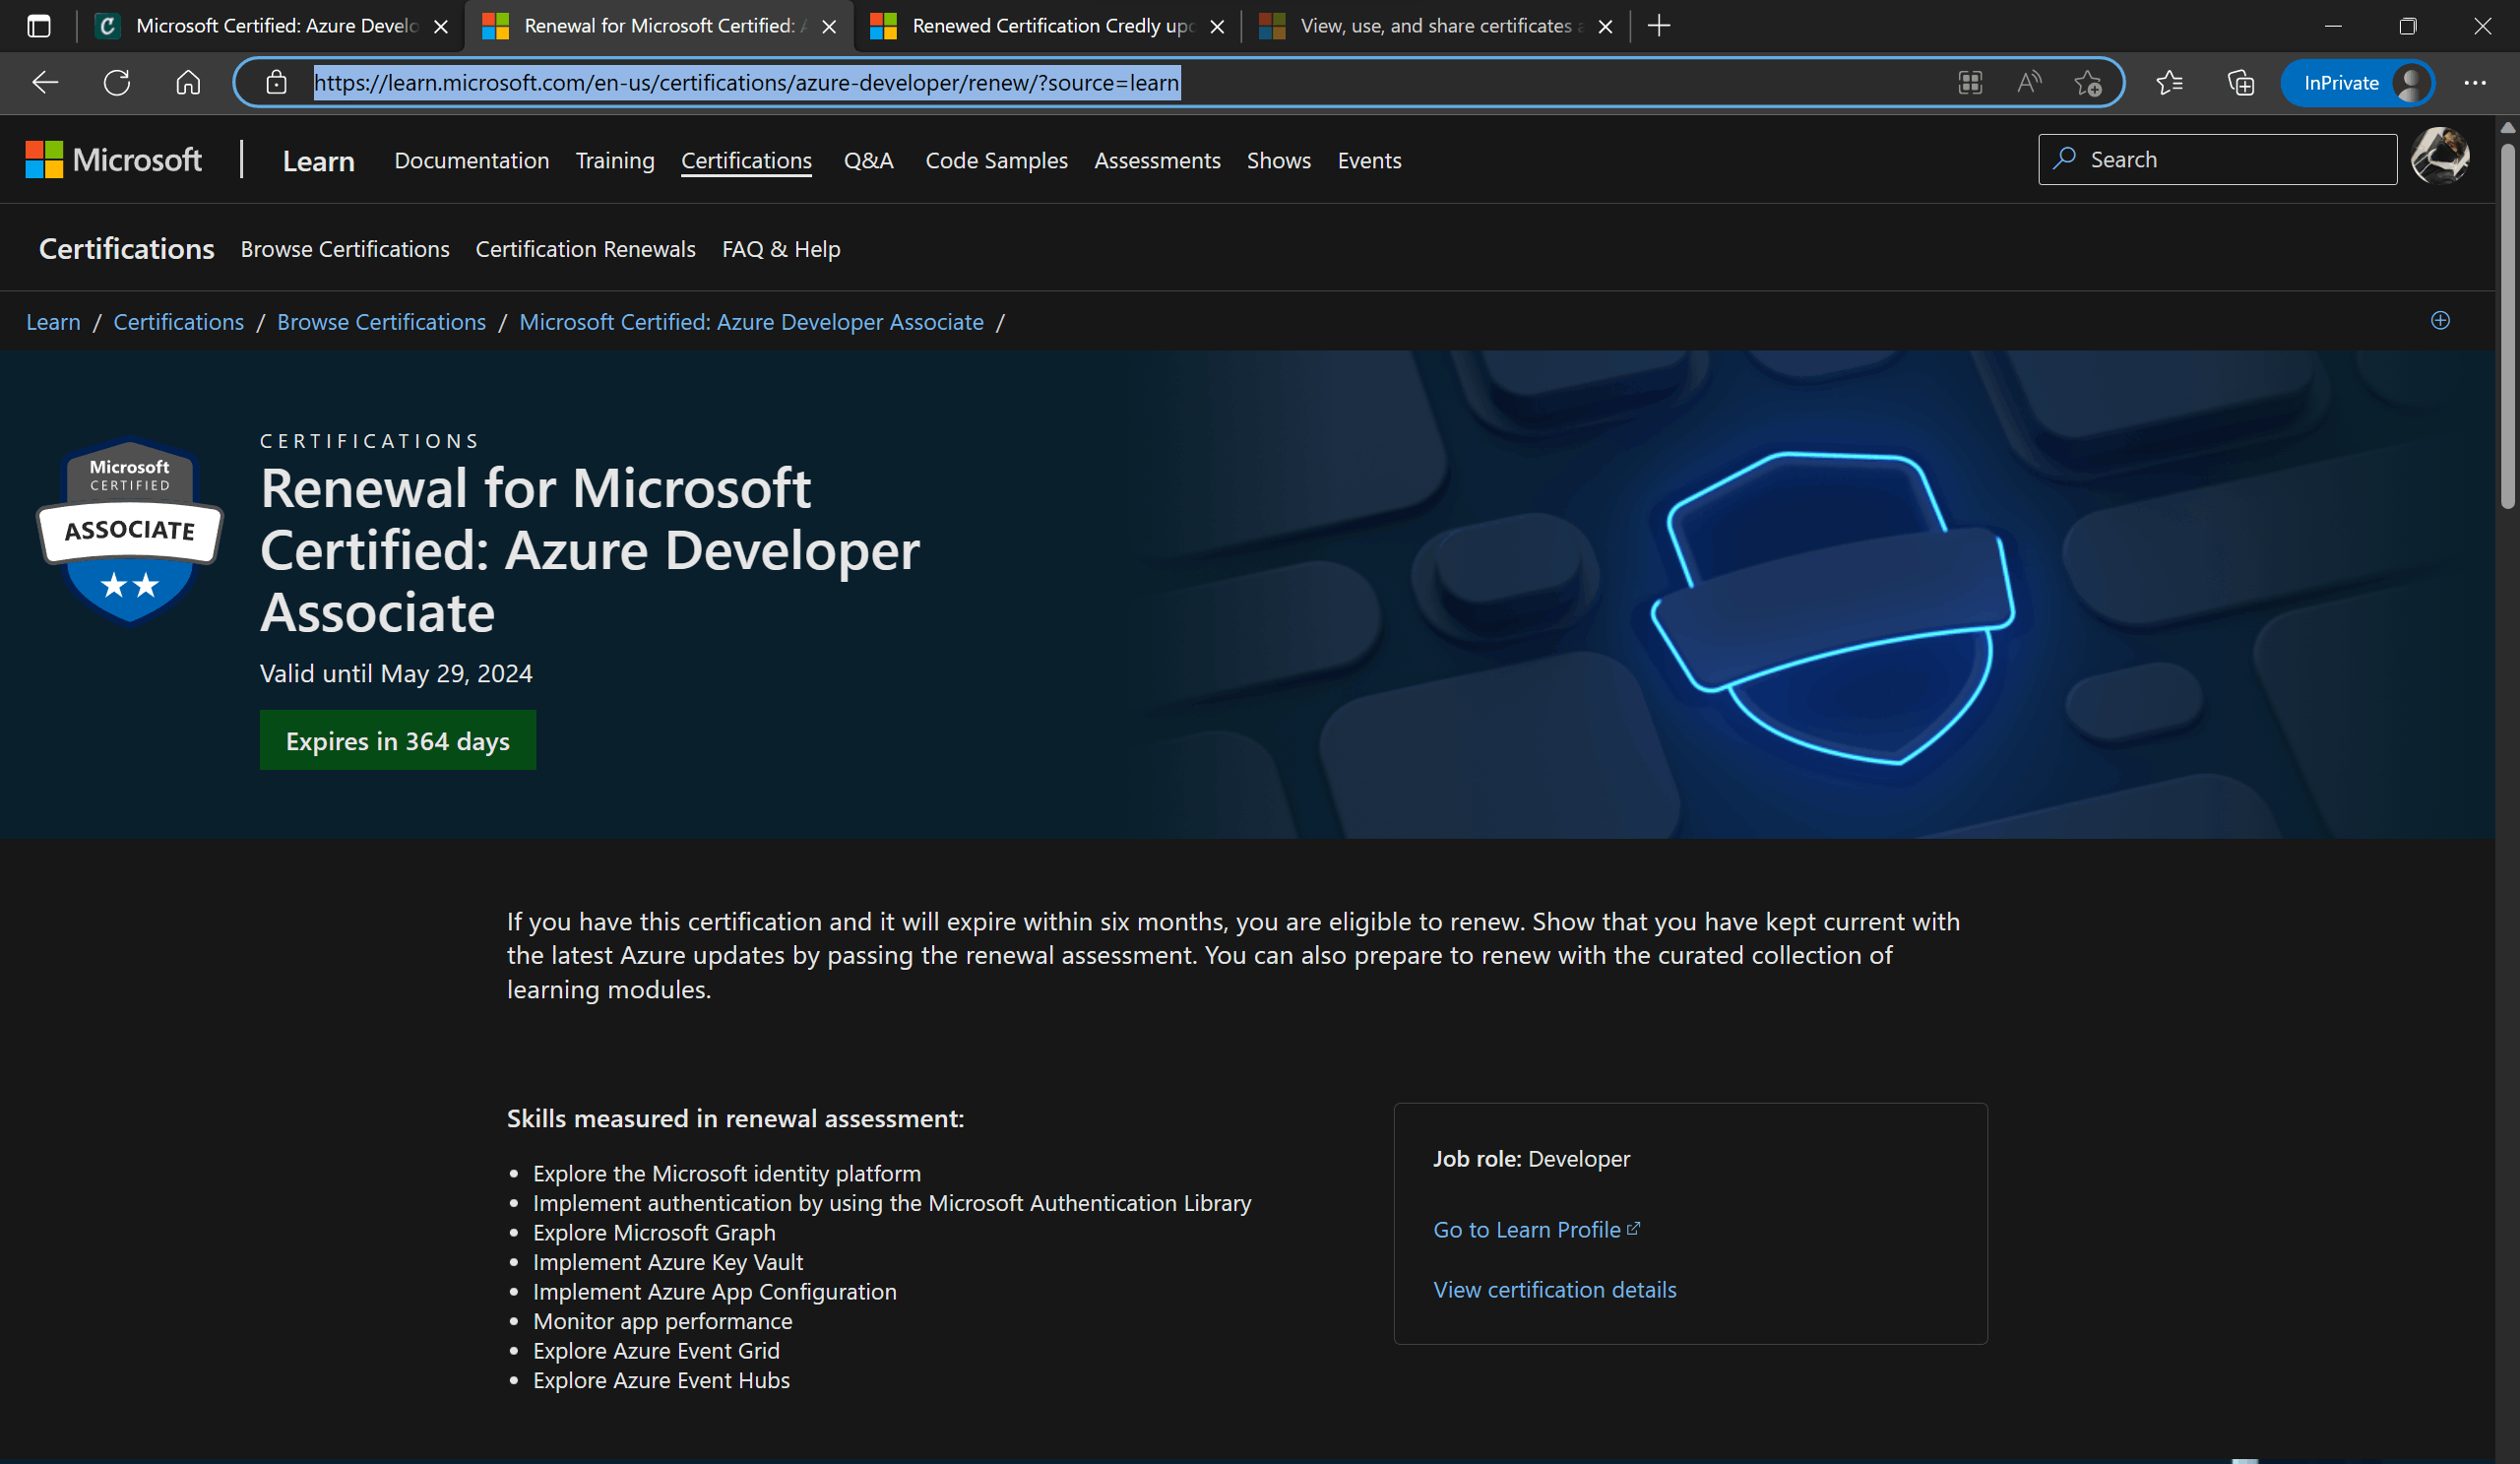
Task: Click 'Monitor app performance' list item
Action: [662, 1321]
